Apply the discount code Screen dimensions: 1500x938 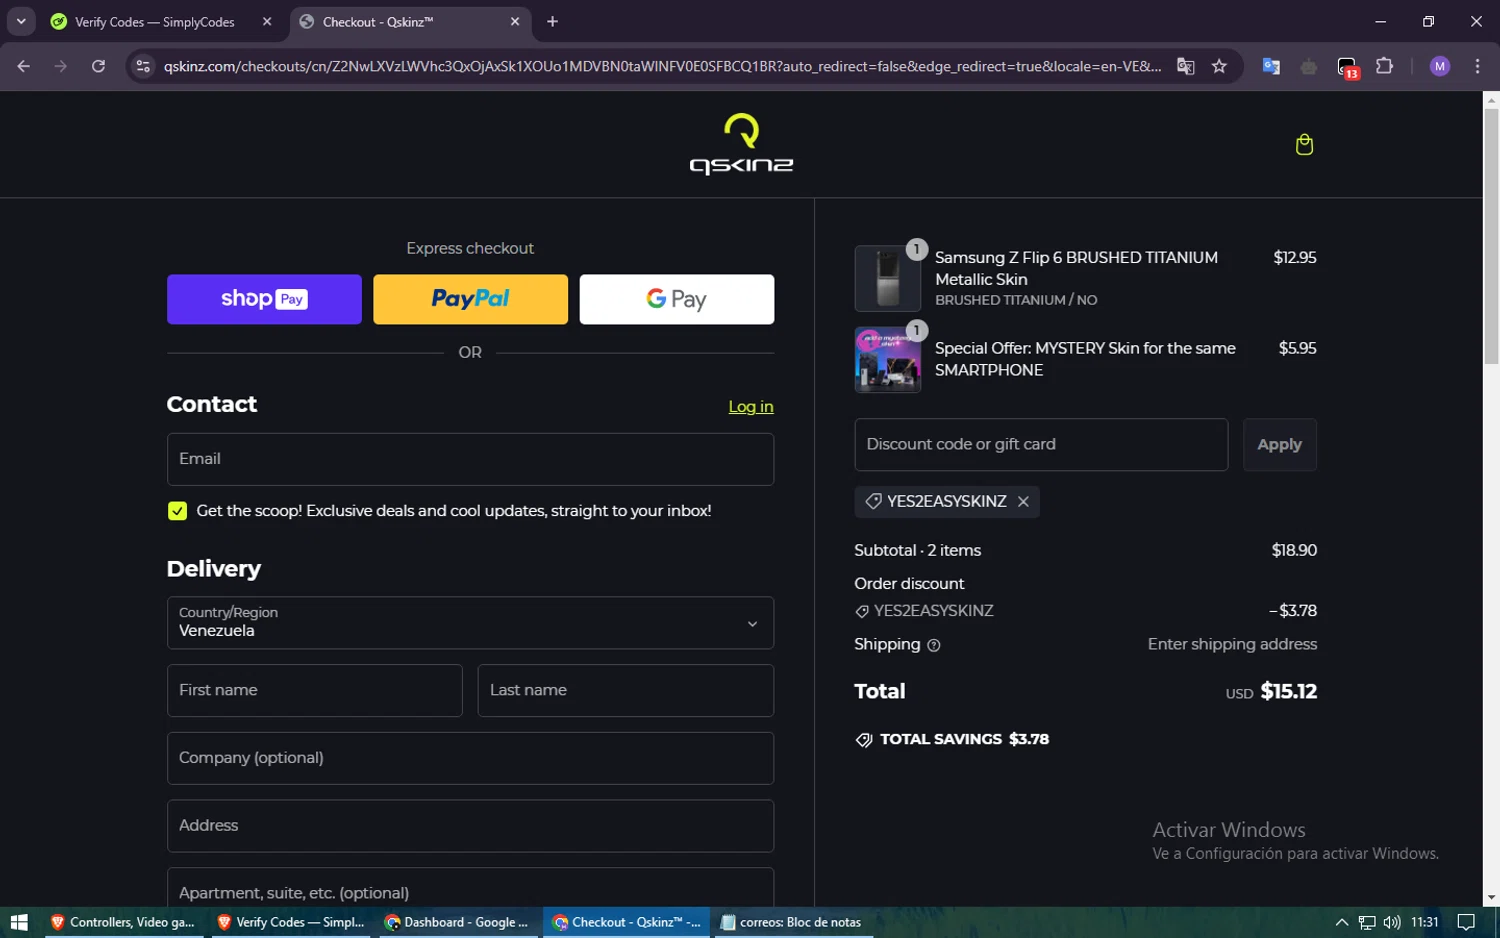click(x=1279, y=444)
